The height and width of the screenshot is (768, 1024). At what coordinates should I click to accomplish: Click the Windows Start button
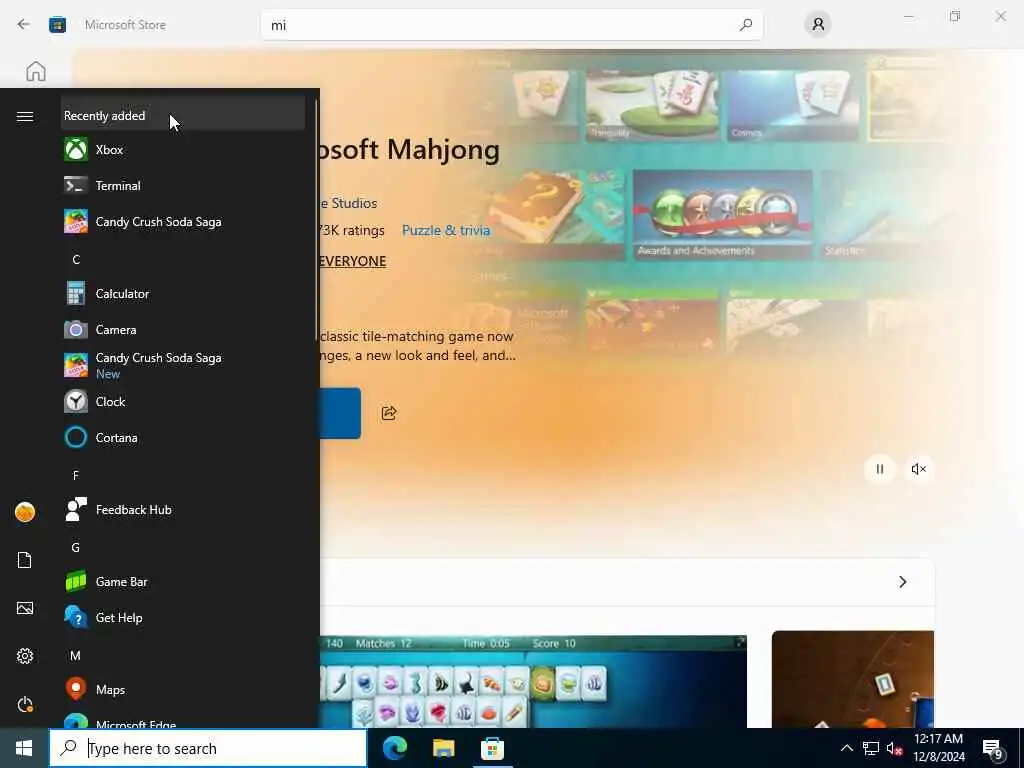tap(24, 748)
